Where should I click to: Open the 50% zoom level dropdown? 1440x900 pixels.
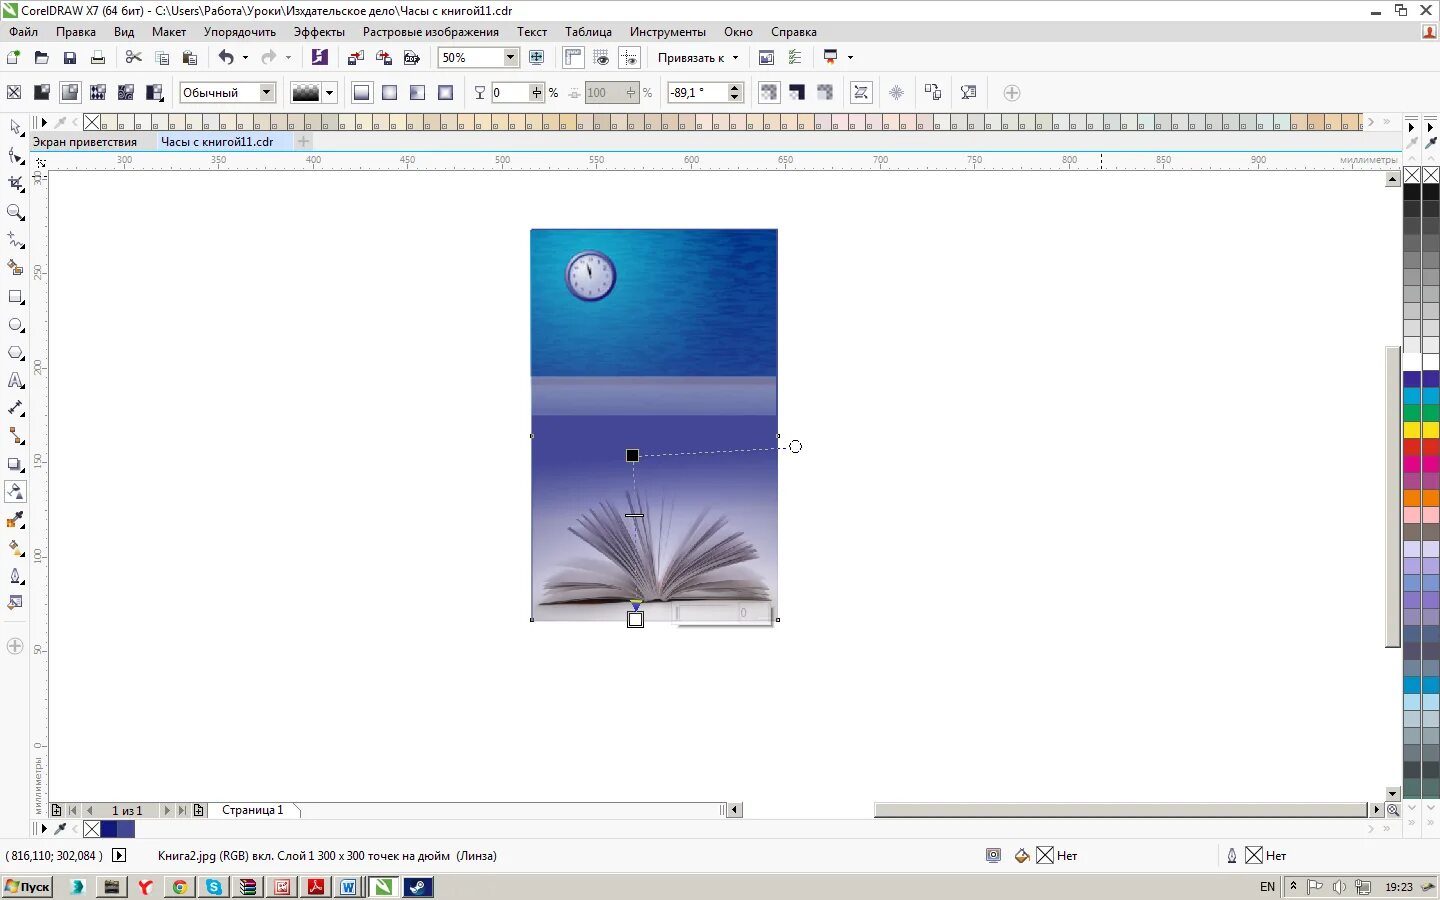click(511, 58)
